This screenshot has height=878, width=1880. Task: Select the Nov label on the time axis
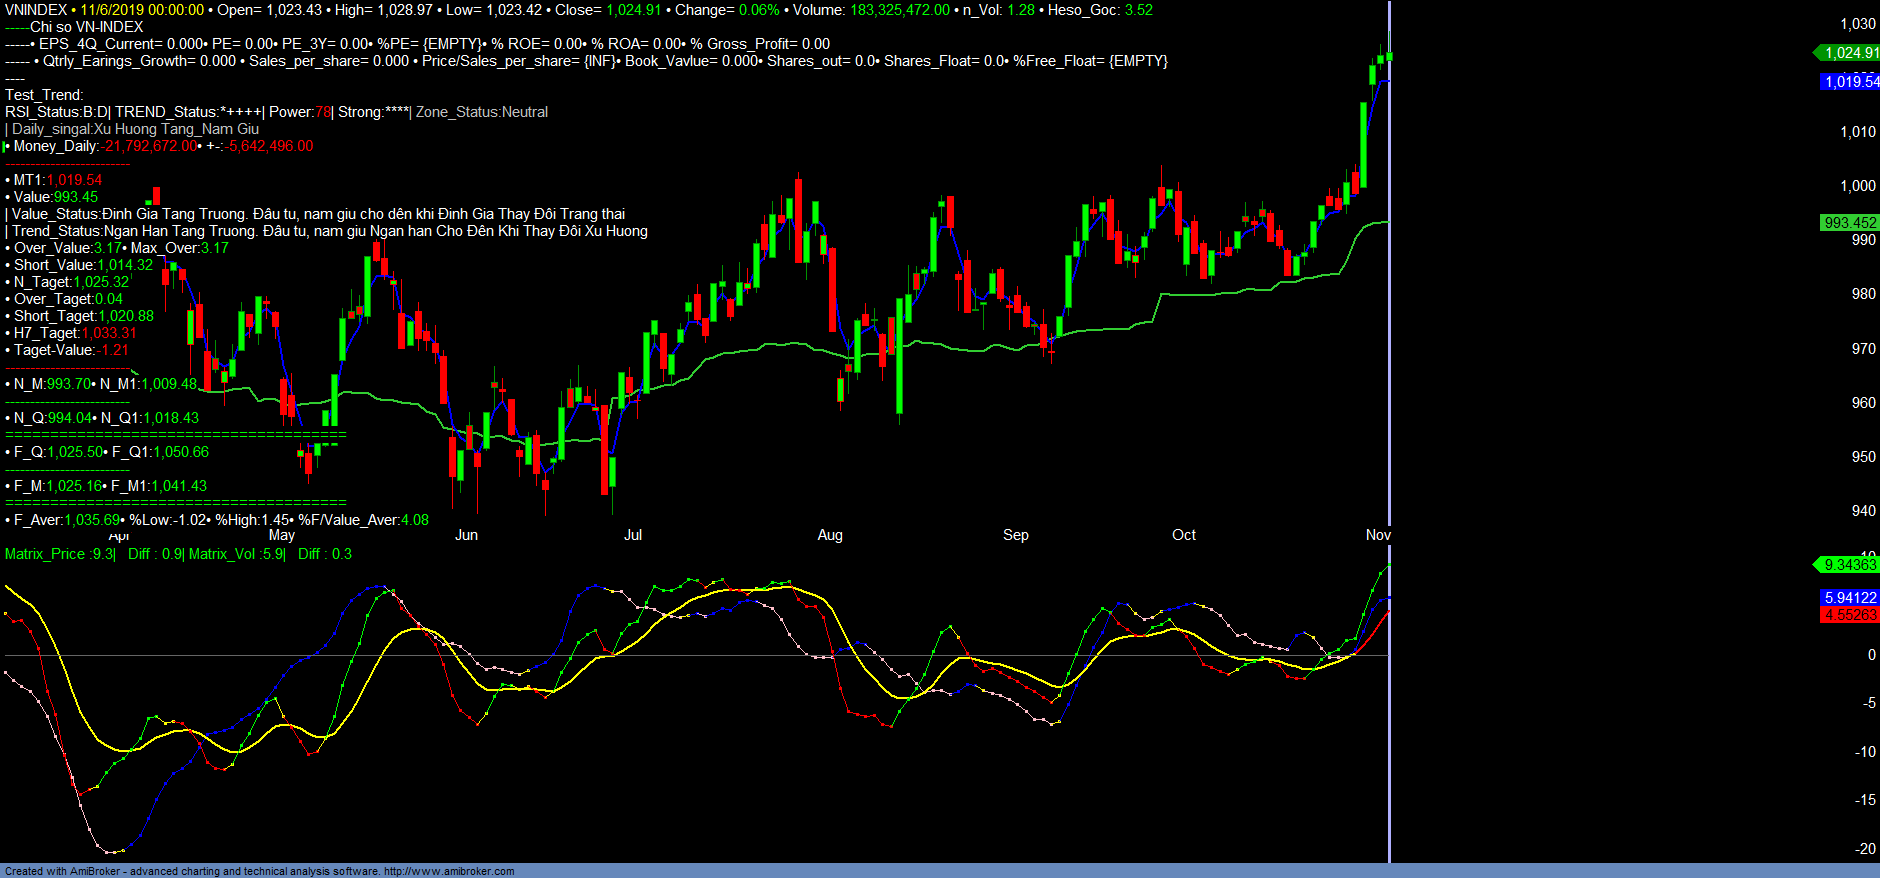tap(1378, 535)
